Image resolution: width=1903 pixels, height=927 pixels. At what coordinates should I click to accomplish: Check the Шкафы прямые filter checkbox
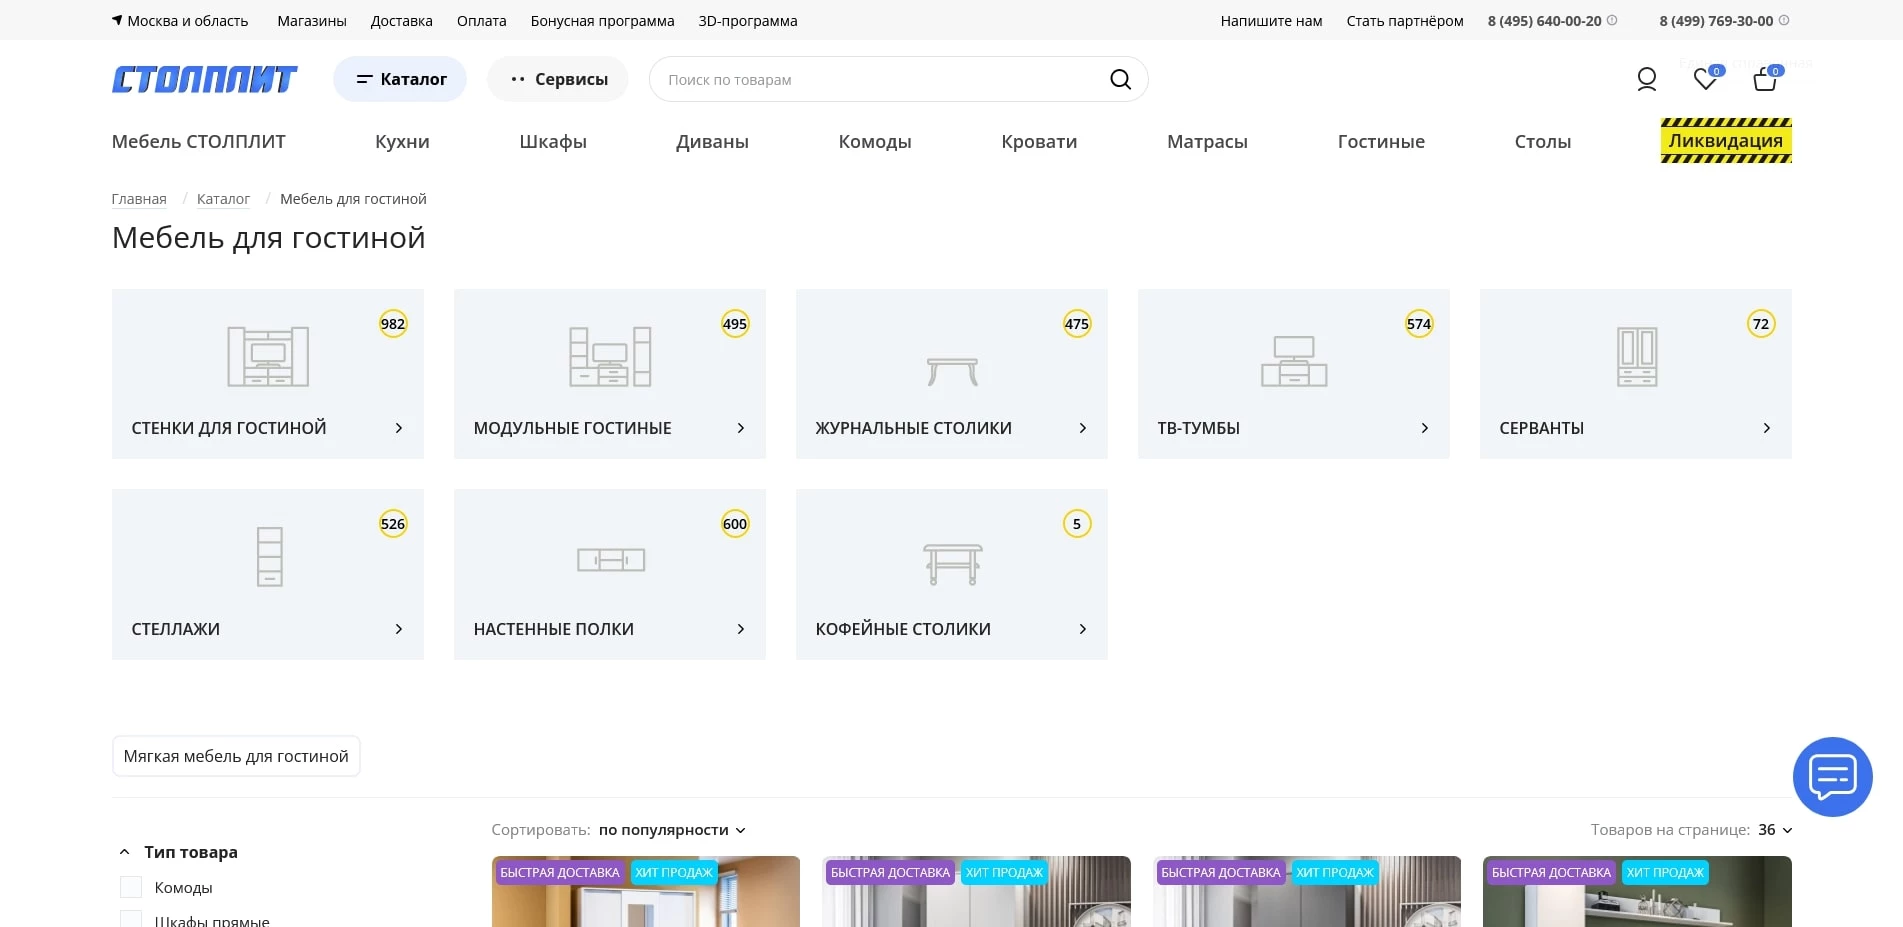click(x=131, y=918)
